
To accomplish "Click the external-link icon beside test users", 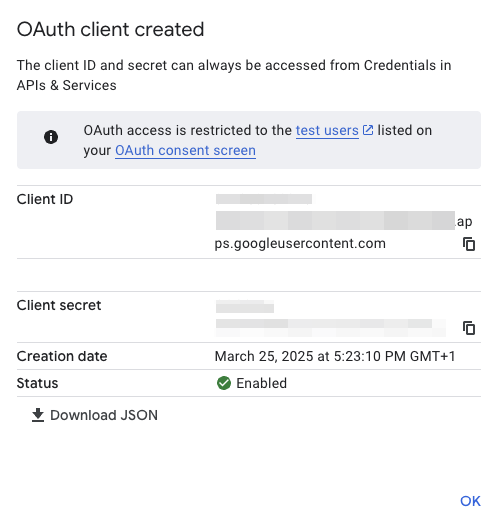I will [368, 130].
